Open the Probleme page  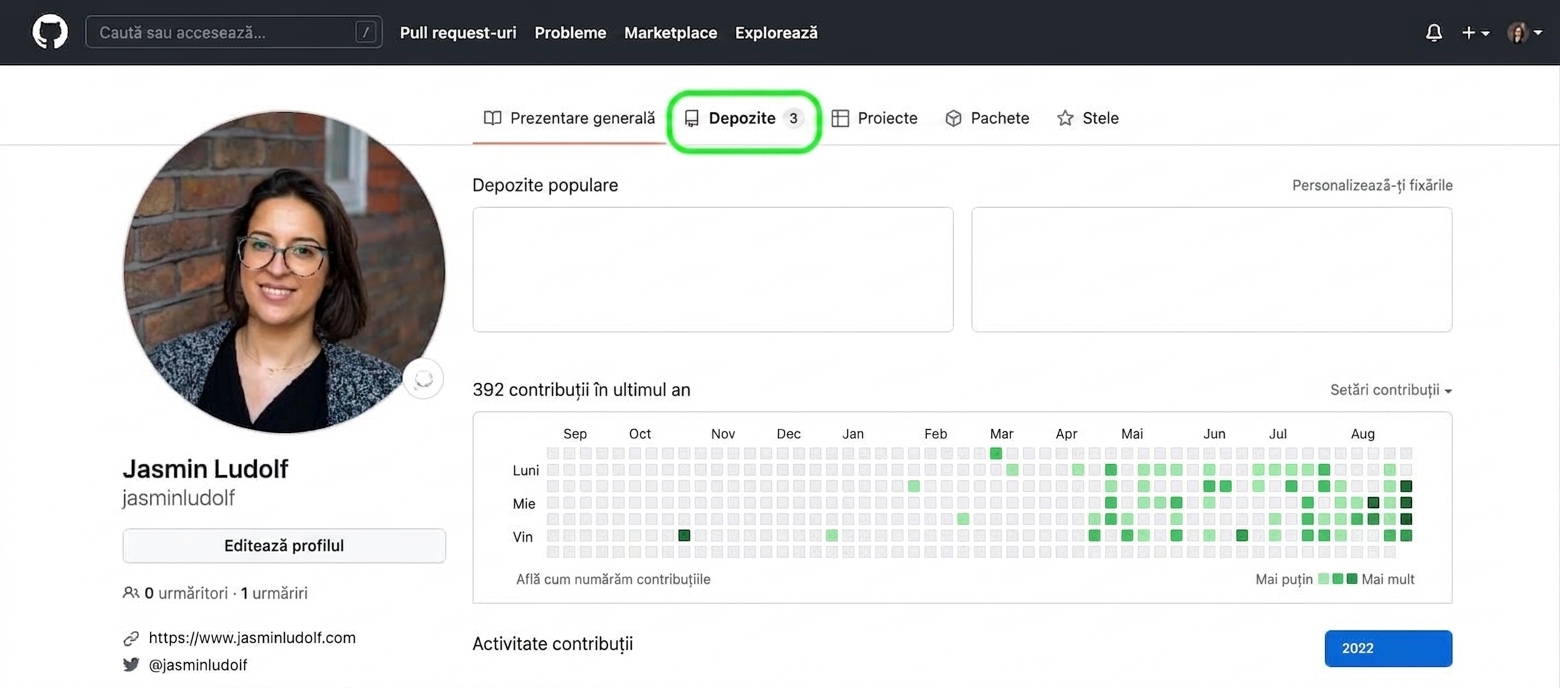[x=570, y=33]
